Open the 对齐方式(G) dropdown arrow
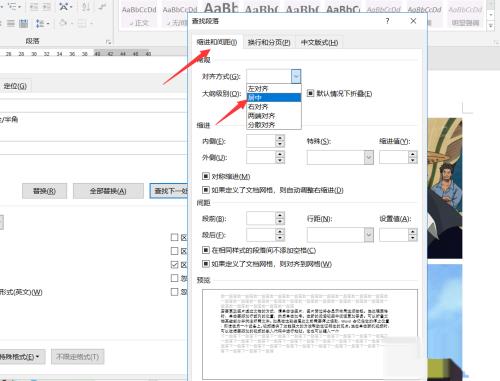 (x=296, y=76)
